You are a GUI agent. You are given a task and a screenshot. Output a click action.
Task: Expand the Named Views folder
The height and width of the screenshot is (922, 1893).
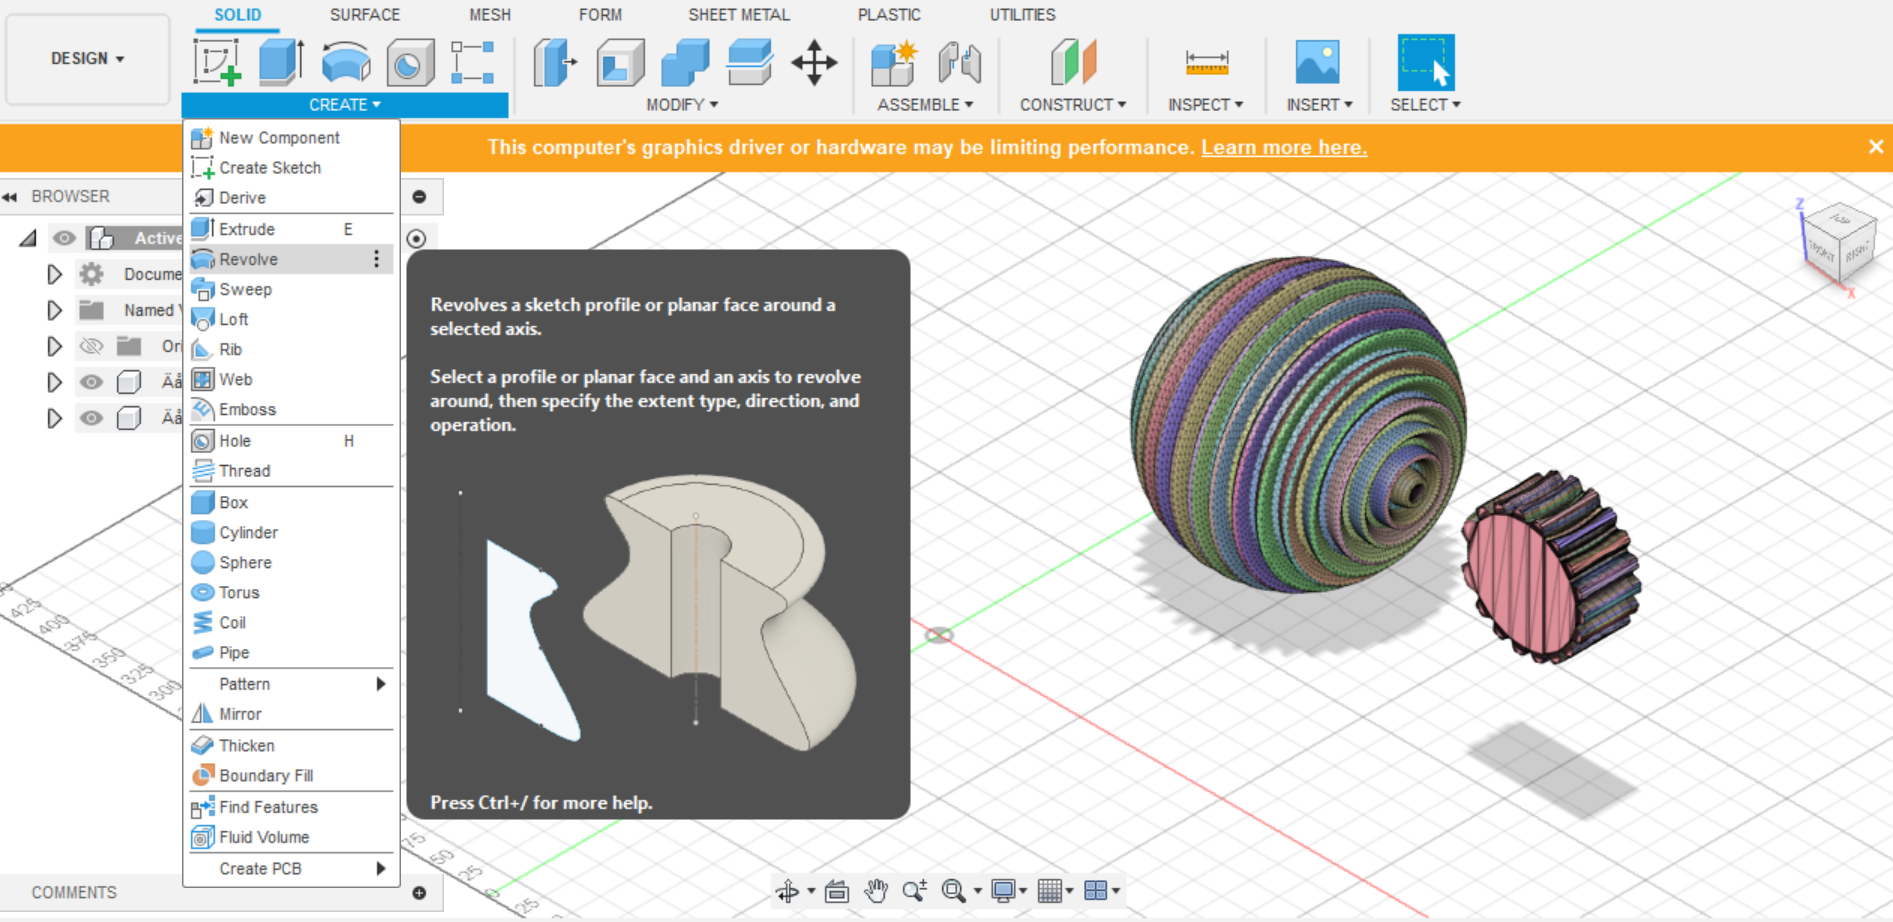(55, 310)
